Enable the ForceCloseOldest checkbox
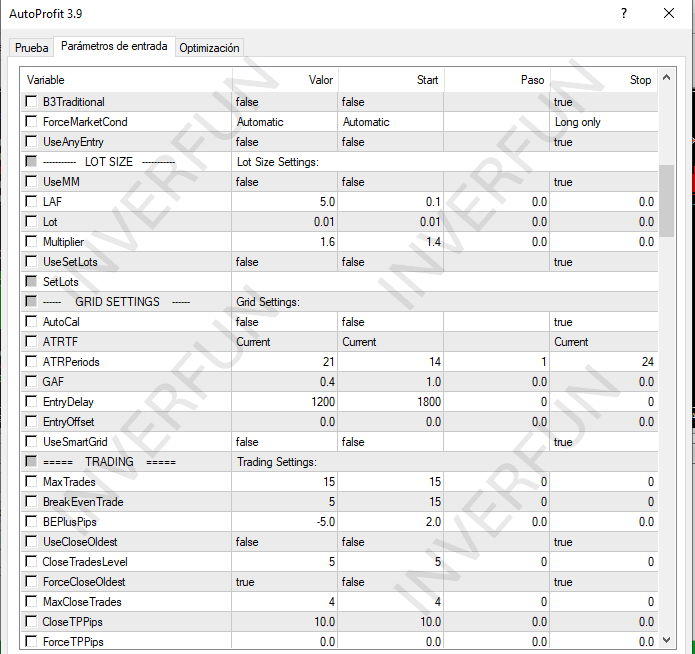This screenshot has height=654, width=695. (x=31, y=582)
